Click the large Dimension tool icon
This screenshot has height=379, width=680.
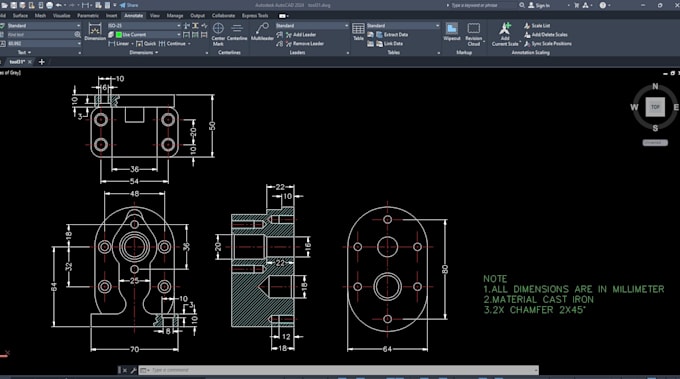pos(95,32)
